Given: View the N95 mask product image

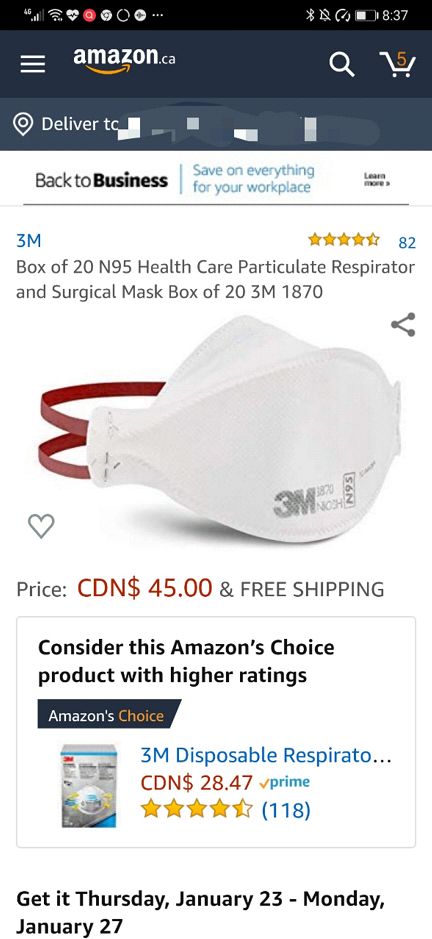Looking at the screenshot, I should coord(220,428).
